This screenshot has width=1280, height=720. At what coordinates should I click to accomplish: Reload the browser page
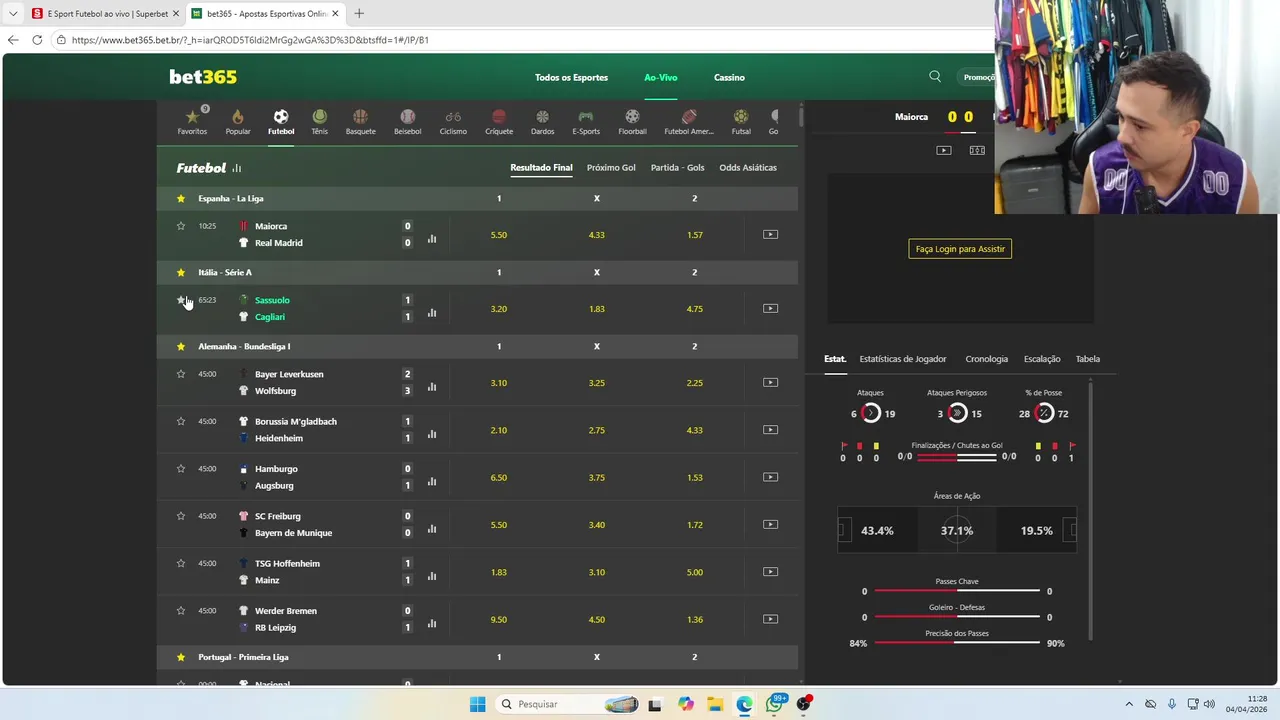tap(37, 40)
